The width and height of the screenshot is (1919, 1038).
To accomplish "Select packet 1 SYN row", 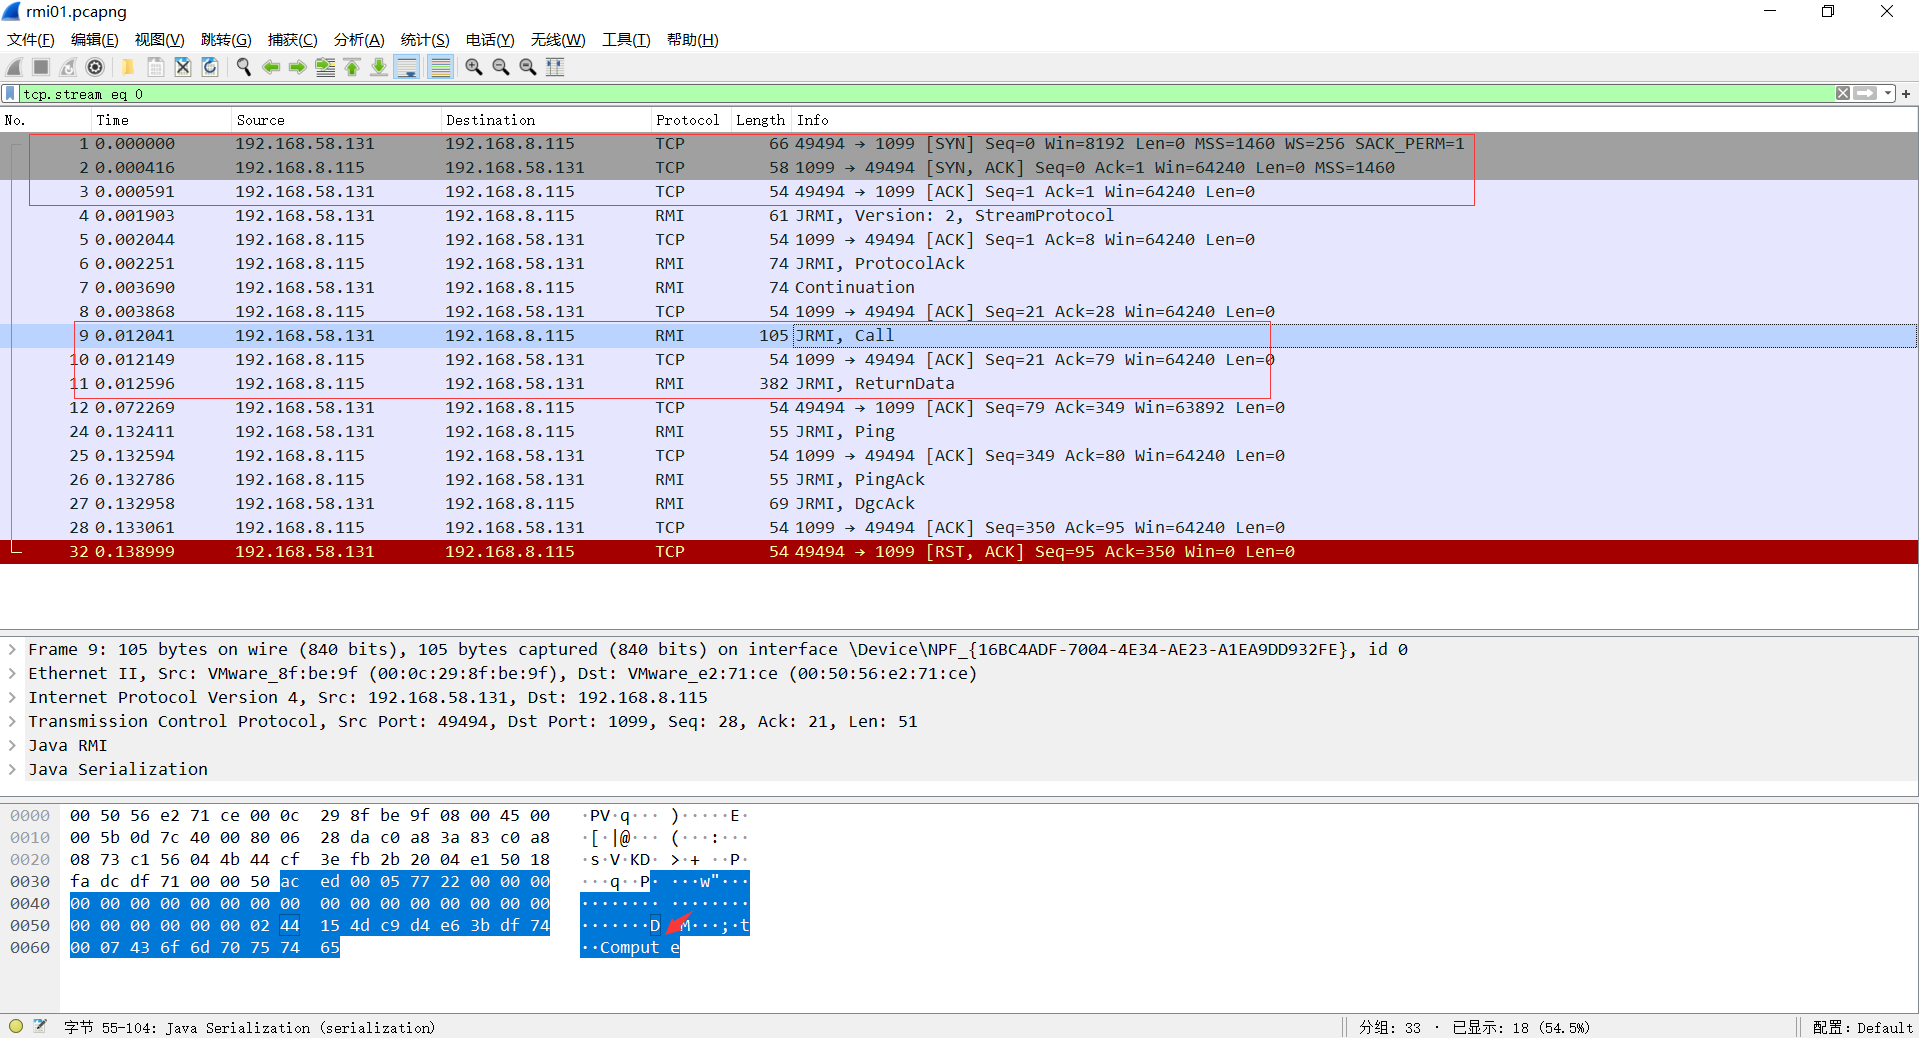I will pos(959,144).
